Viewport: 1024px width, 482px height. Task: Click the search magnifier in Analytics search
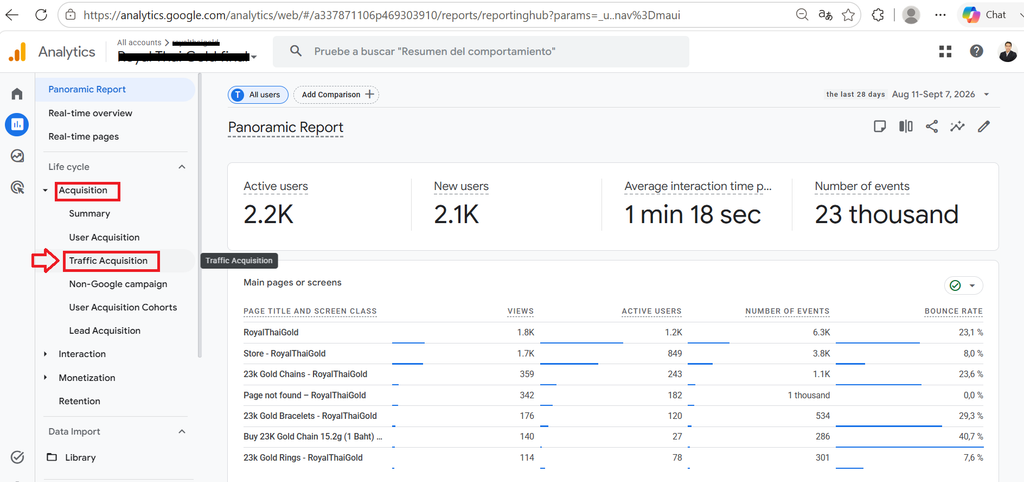tap(296, 51)
